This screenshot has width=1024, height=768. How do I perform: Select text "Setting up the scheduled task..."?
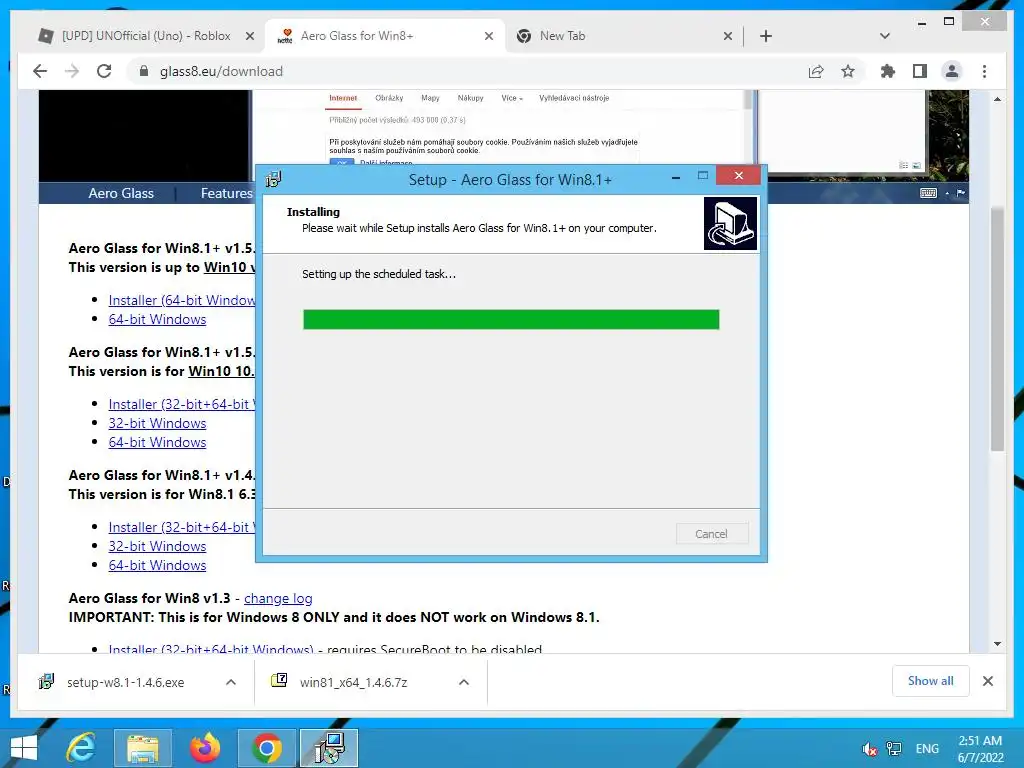pyautogui.click(x=379, y=274)
